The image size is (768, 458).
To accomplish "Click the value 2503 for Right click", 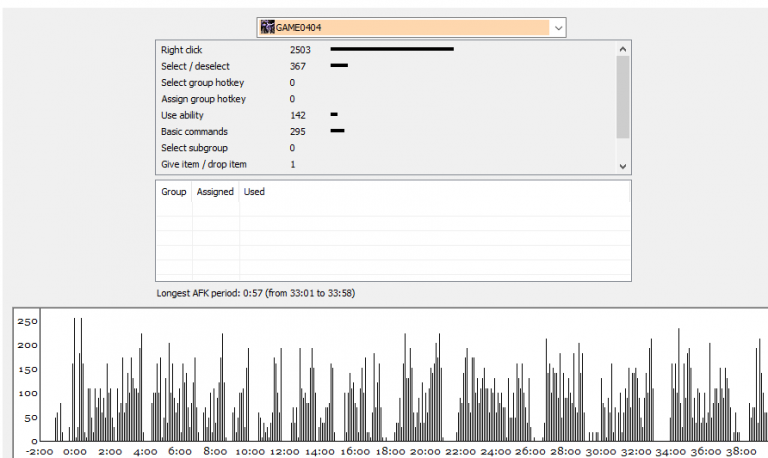I will [x=300, y=50].
